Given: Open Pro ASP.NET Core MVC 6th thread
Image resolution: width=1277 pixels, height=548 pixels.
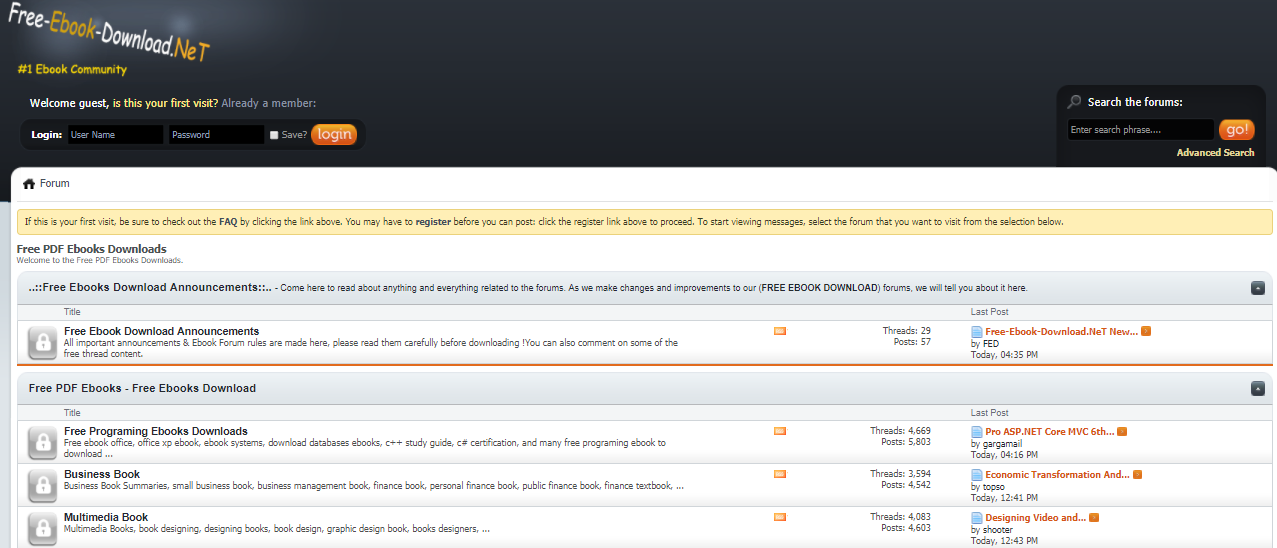Looking at the screenshot, I should pos(1050,431).
